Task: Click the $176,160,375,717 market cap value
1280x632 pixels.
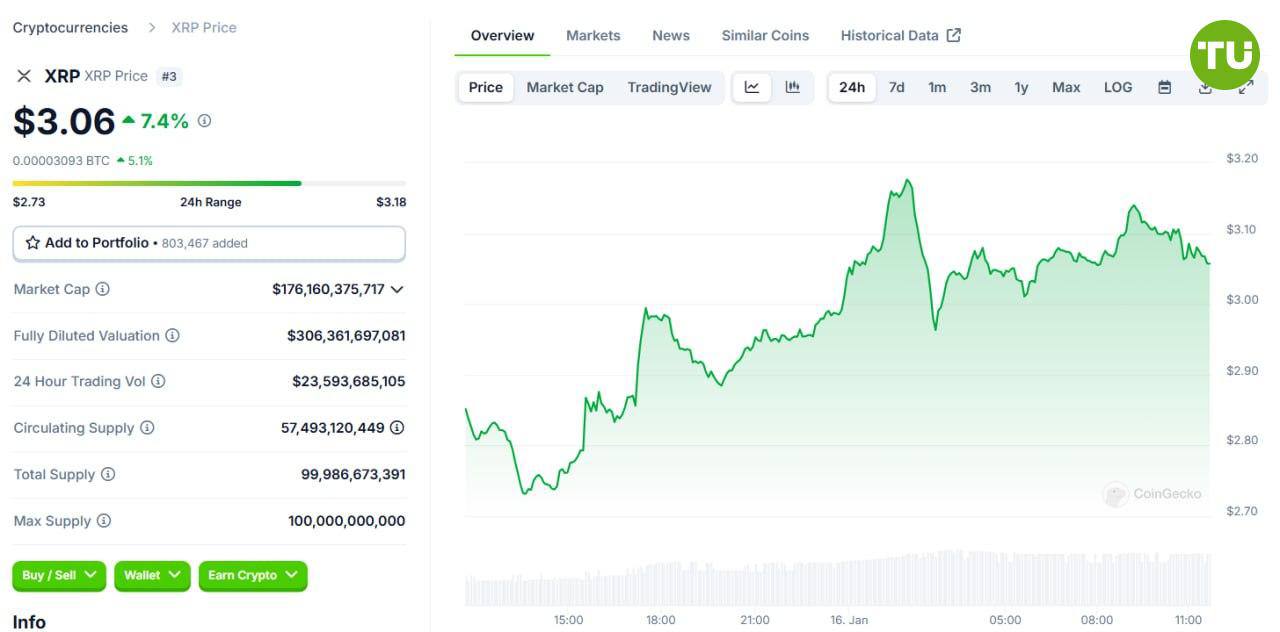Action: click(328, 289)
